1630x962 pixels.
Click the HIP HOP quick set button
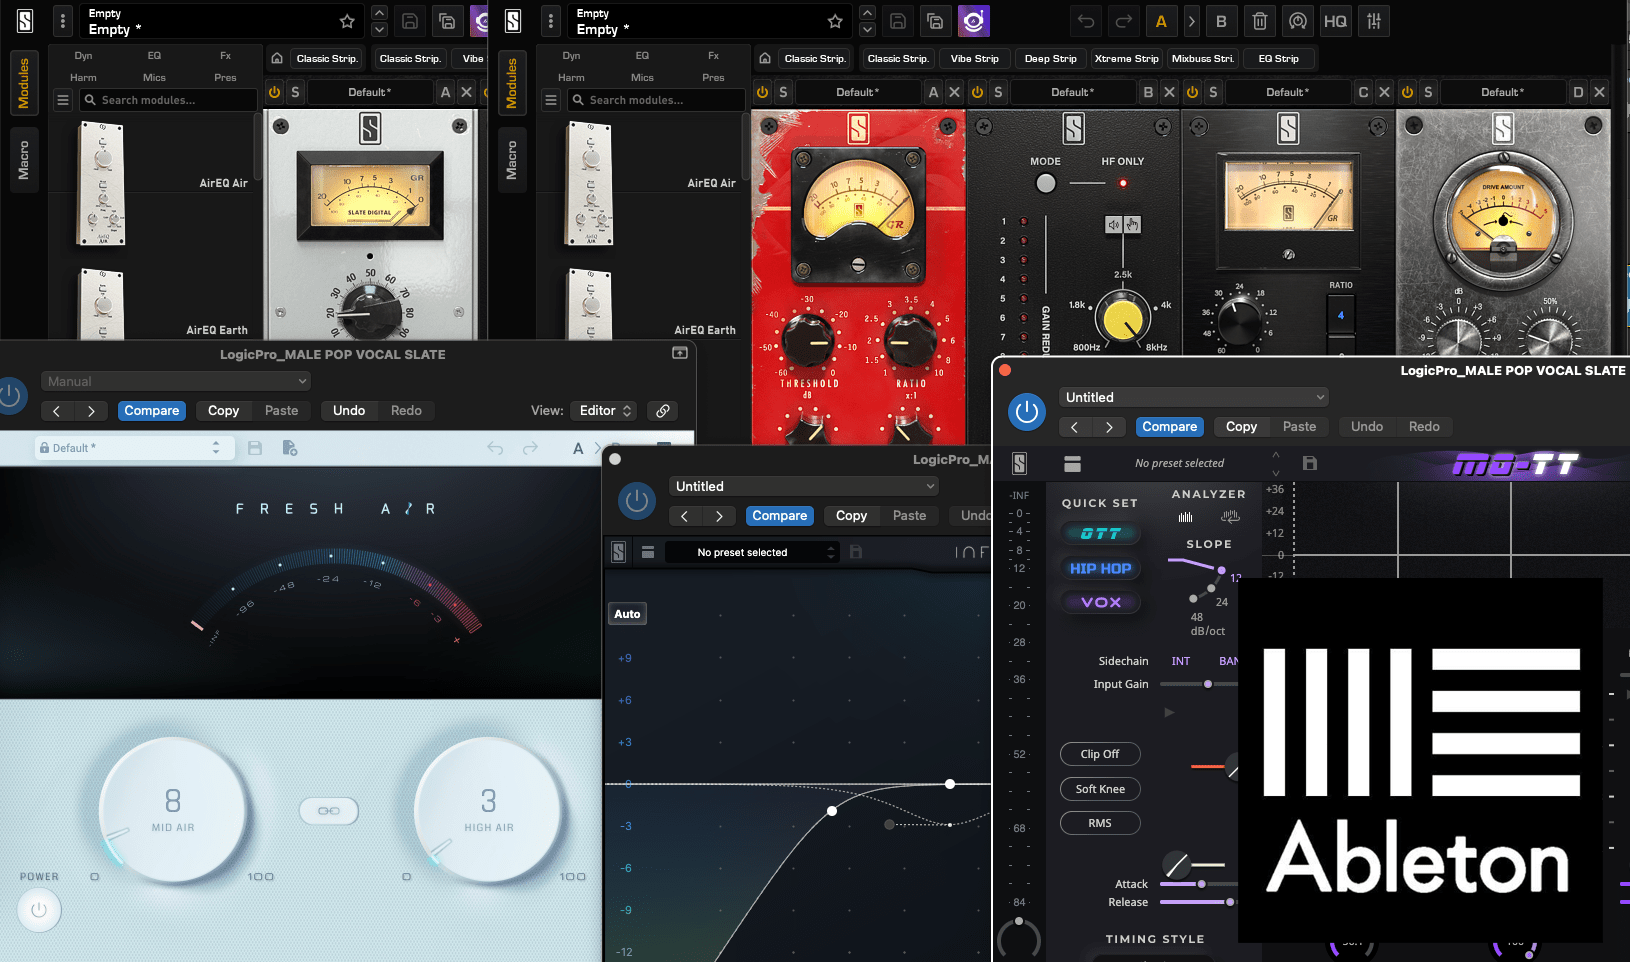point(1100,568)
